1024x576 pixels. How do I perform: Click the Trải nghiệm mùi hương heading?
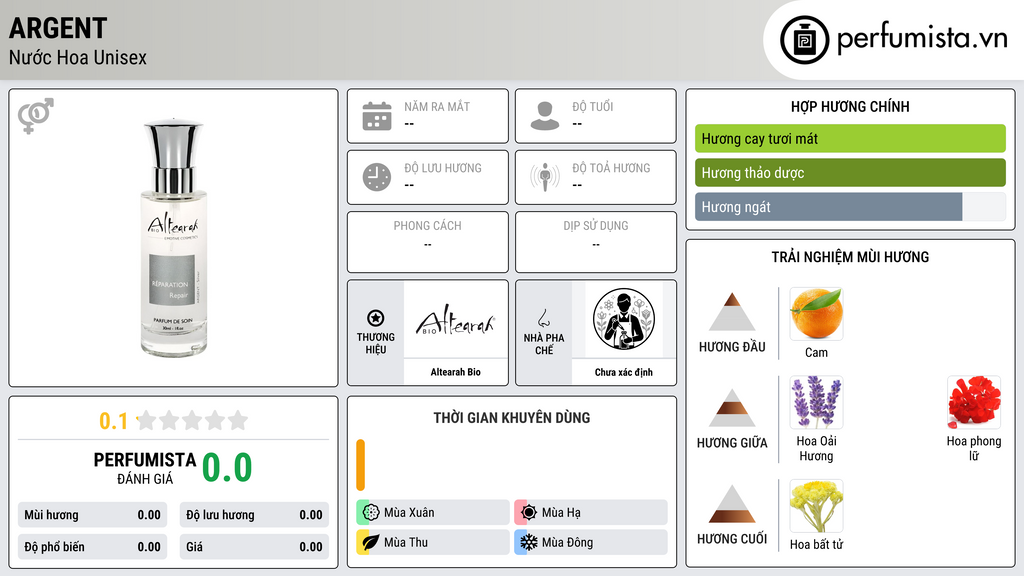(850, 257)
